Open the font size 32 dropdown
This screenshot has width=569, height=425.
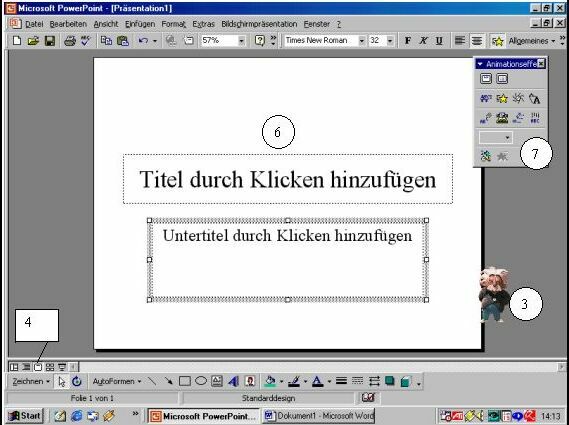(x=390, y=41)
